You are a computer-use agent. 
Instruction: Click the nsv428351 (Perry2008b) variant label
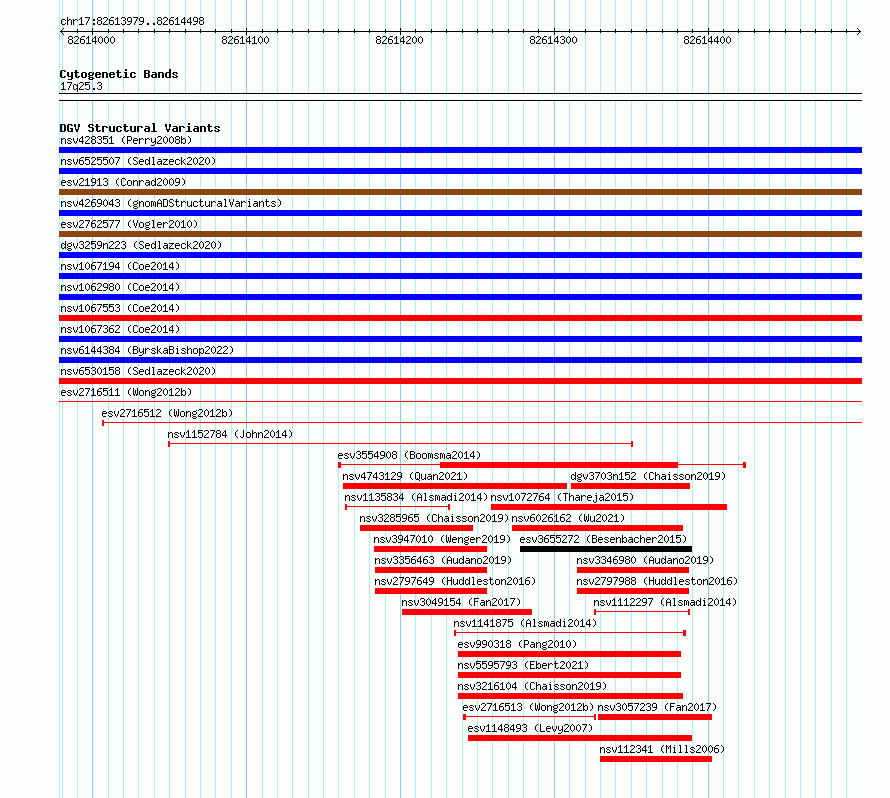[x=126, y=140]
